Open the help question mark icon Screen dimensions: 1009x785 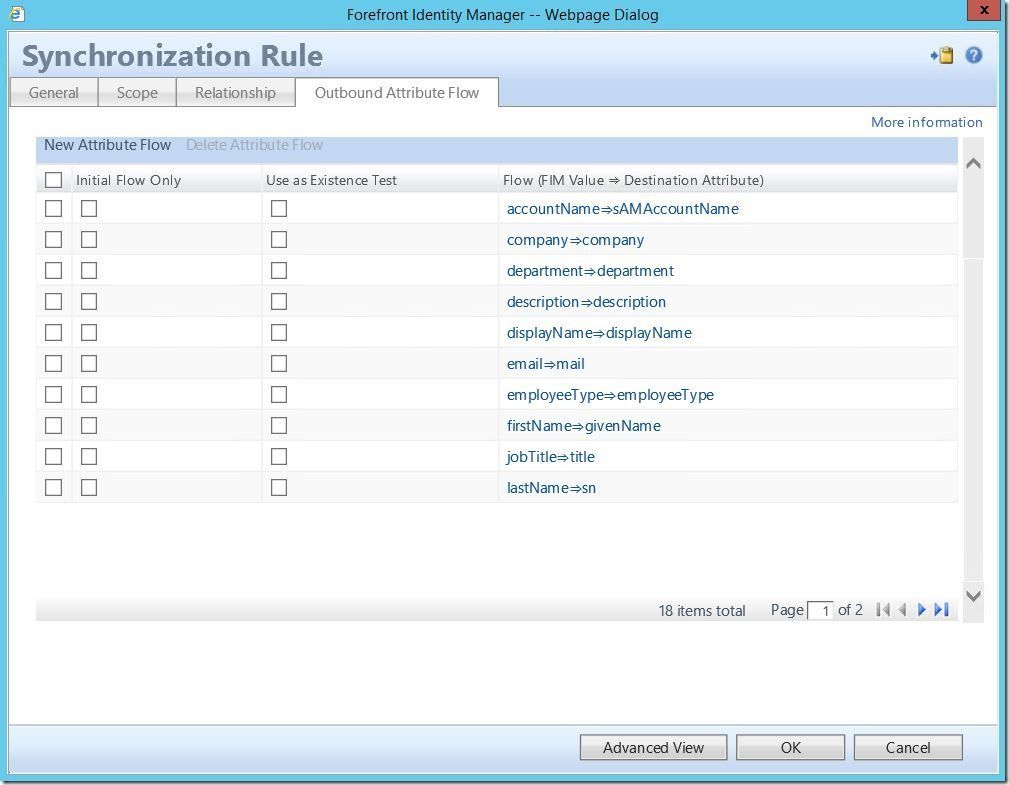[x=974, y=55]
